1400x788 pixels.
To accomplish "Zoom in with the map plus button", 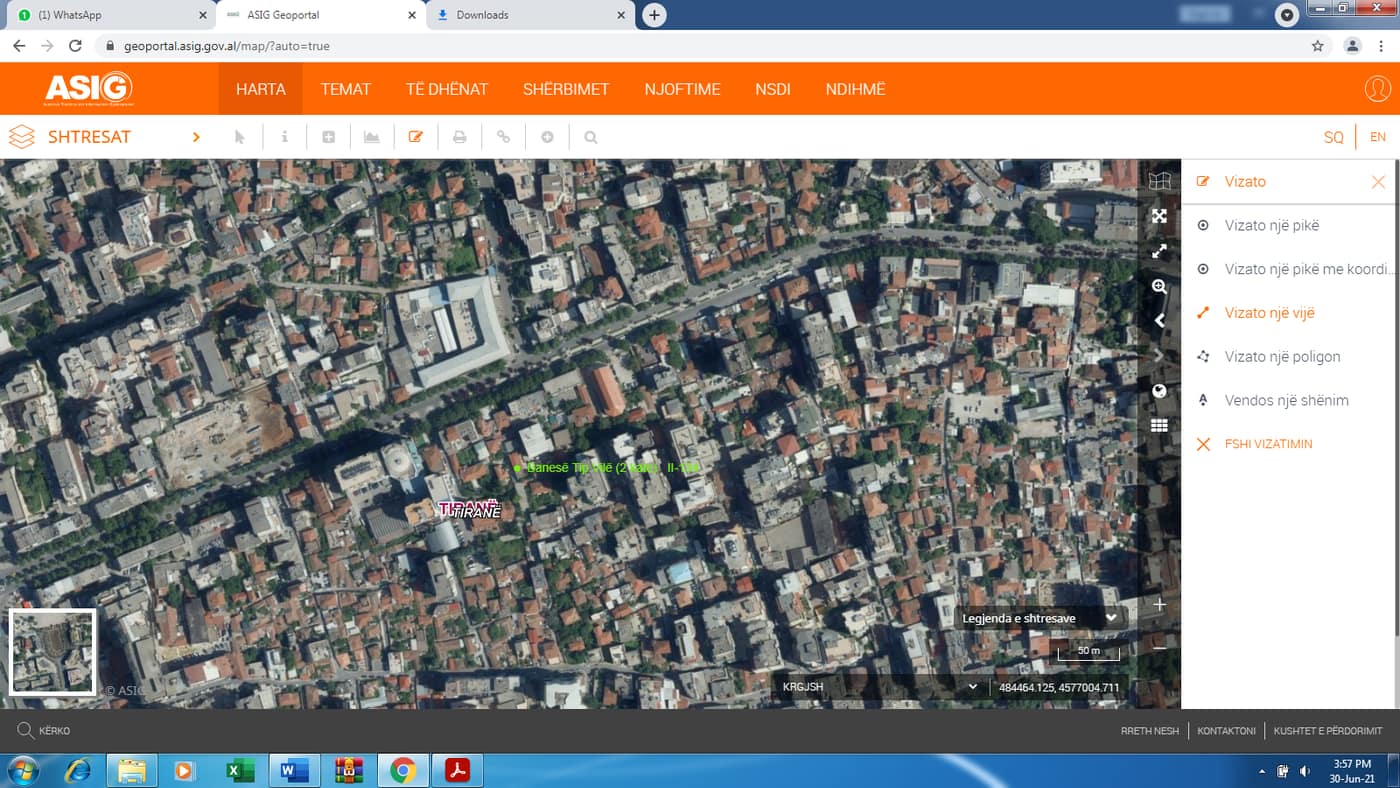I will point(1160,605).
